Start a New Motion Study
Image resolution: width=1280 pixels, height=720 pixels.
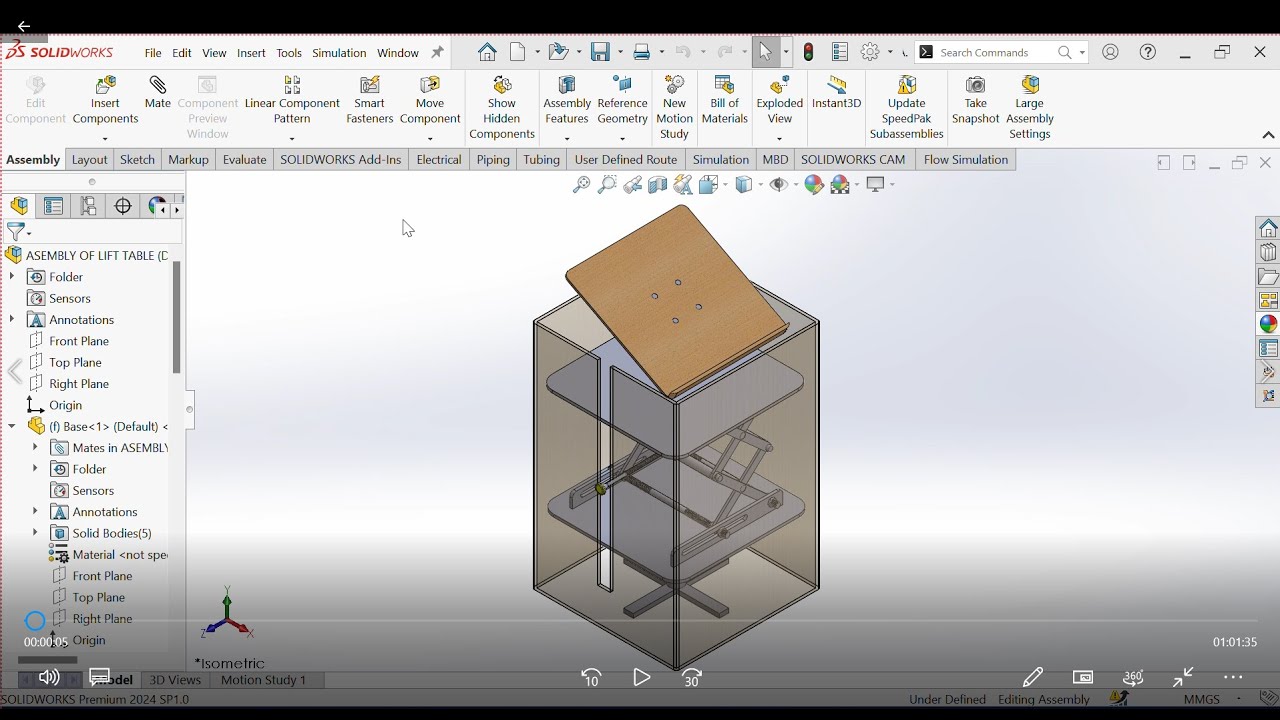click(x=675, y=85)
